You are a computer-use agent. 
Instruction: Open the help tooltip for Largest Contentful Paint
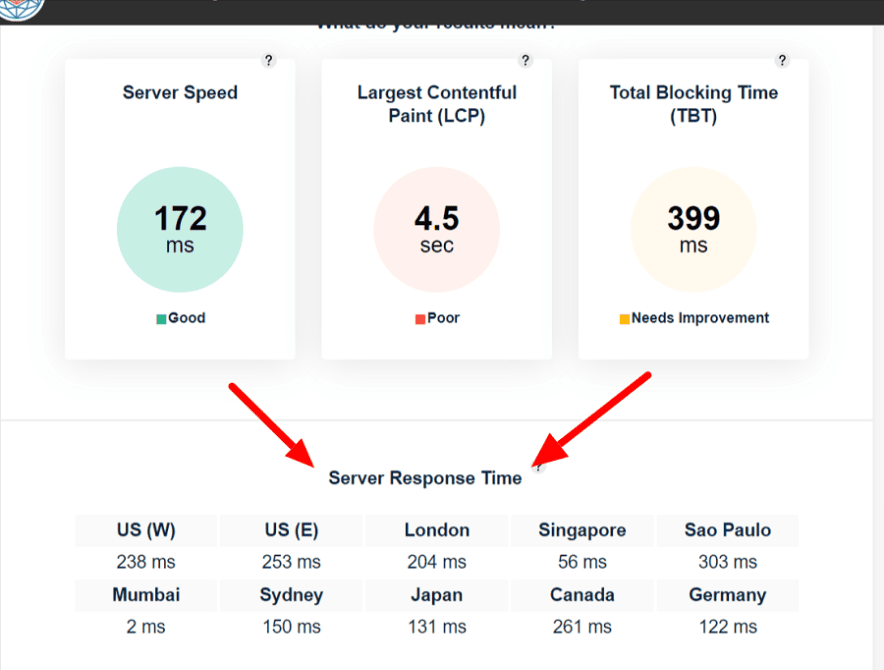point(525,61)
